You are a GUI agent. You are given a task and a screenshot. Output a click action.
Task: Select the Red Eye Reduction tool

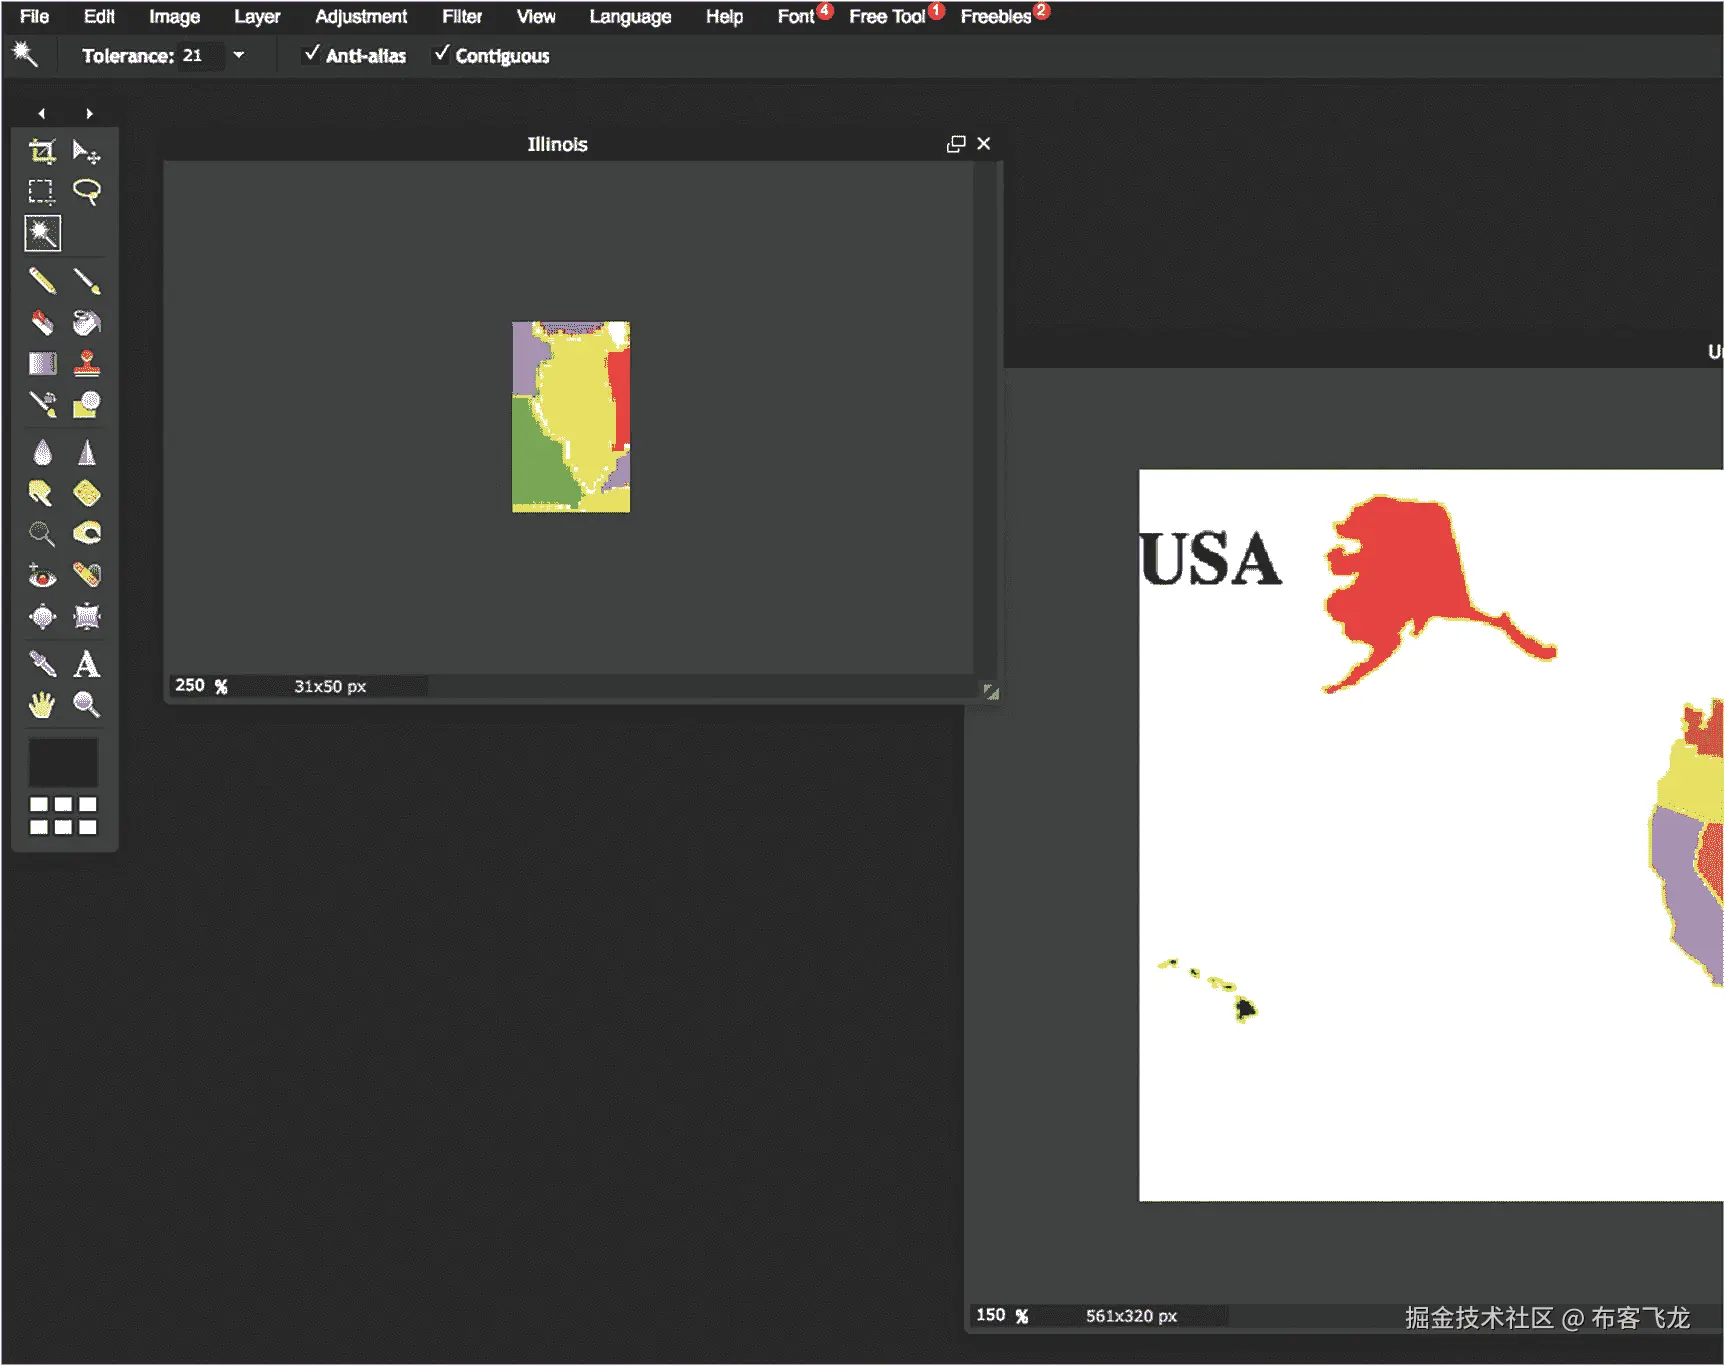point(42,575)
